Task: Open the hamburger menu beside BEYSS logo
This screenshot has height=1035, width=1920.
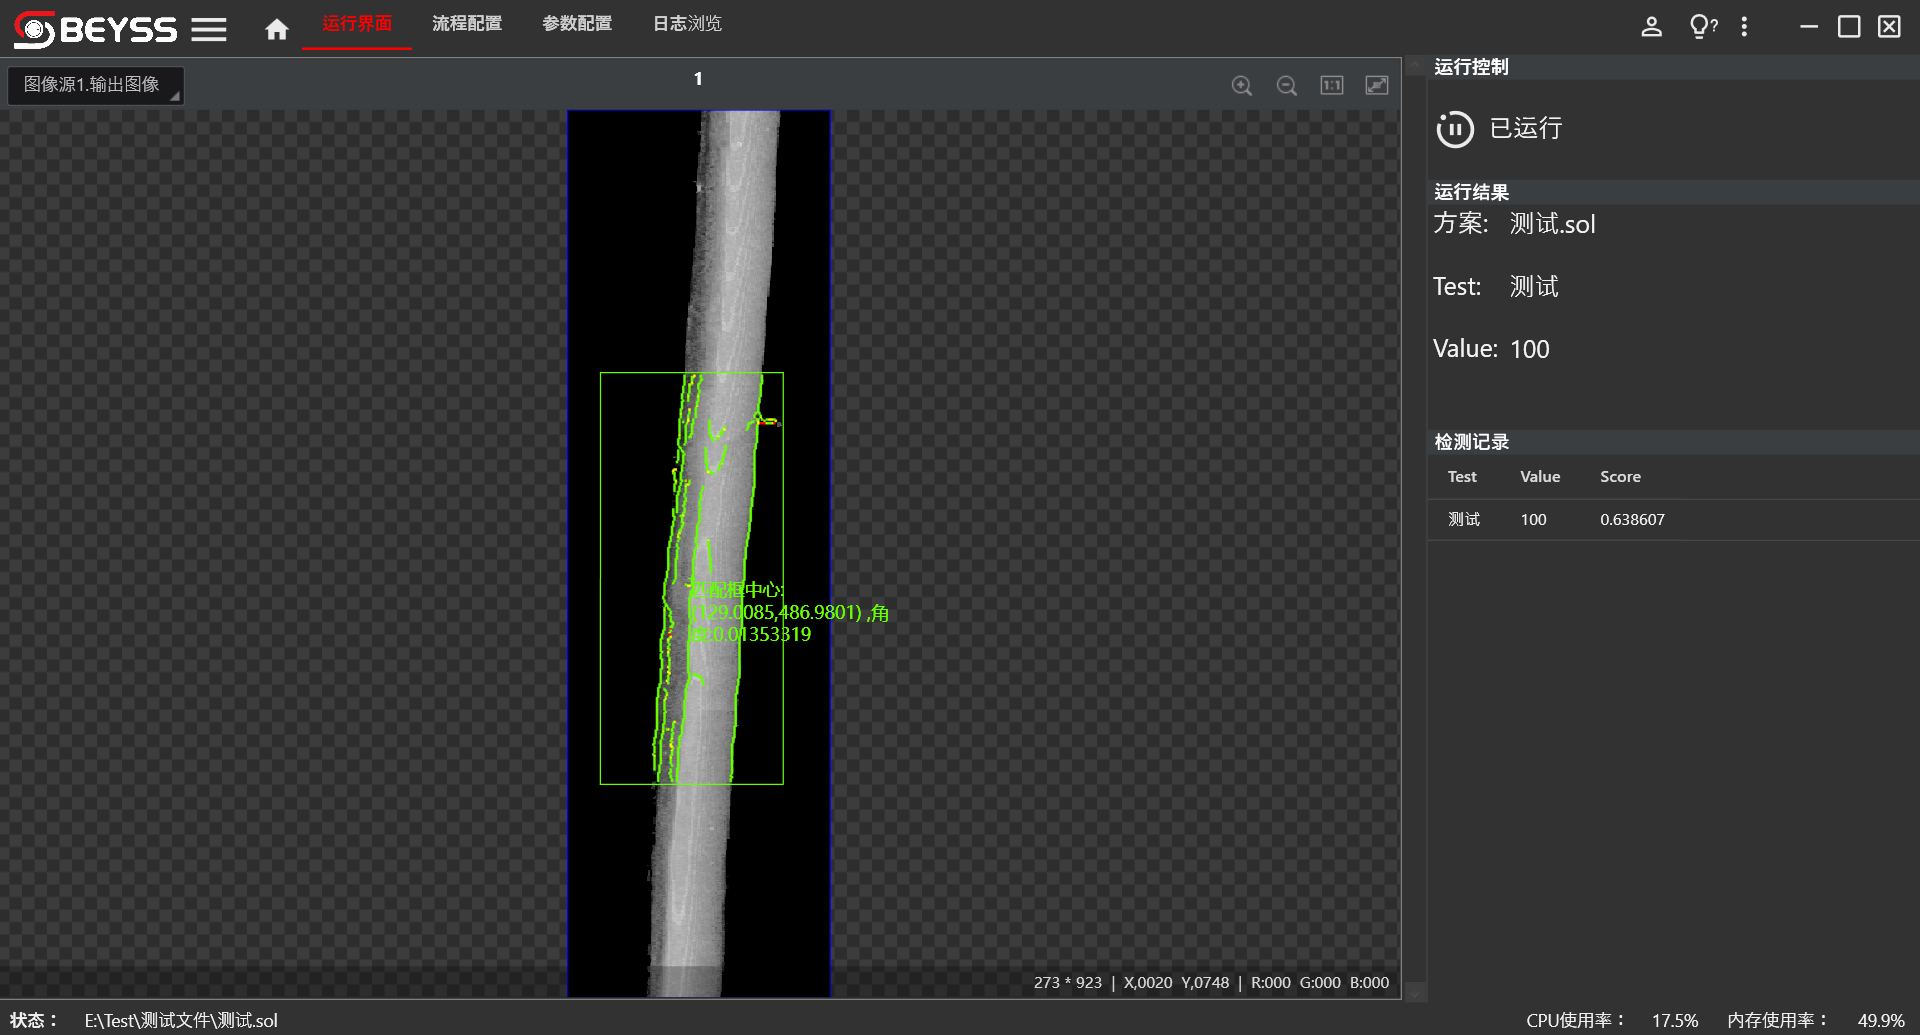Action: tap(209, 30)
